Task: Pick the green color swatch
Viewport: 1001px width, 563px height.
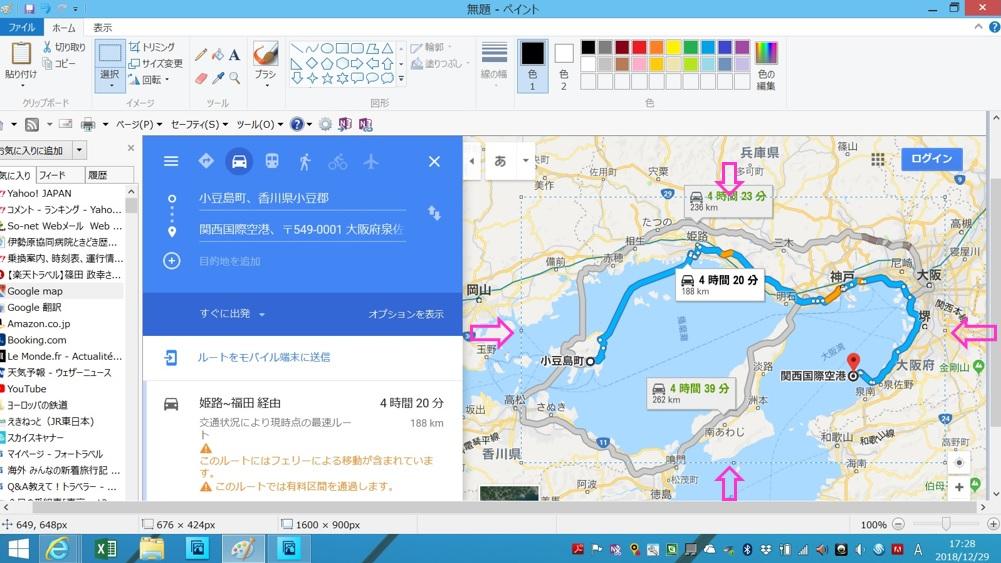Action: 691,47
